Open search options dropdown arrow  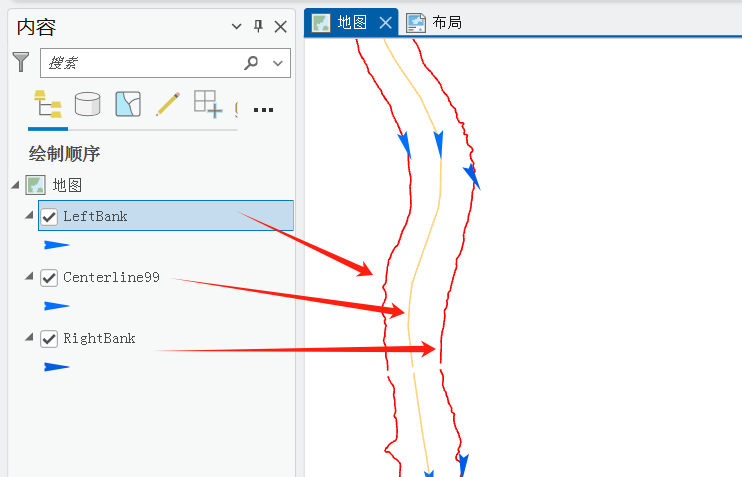(278, 63)
